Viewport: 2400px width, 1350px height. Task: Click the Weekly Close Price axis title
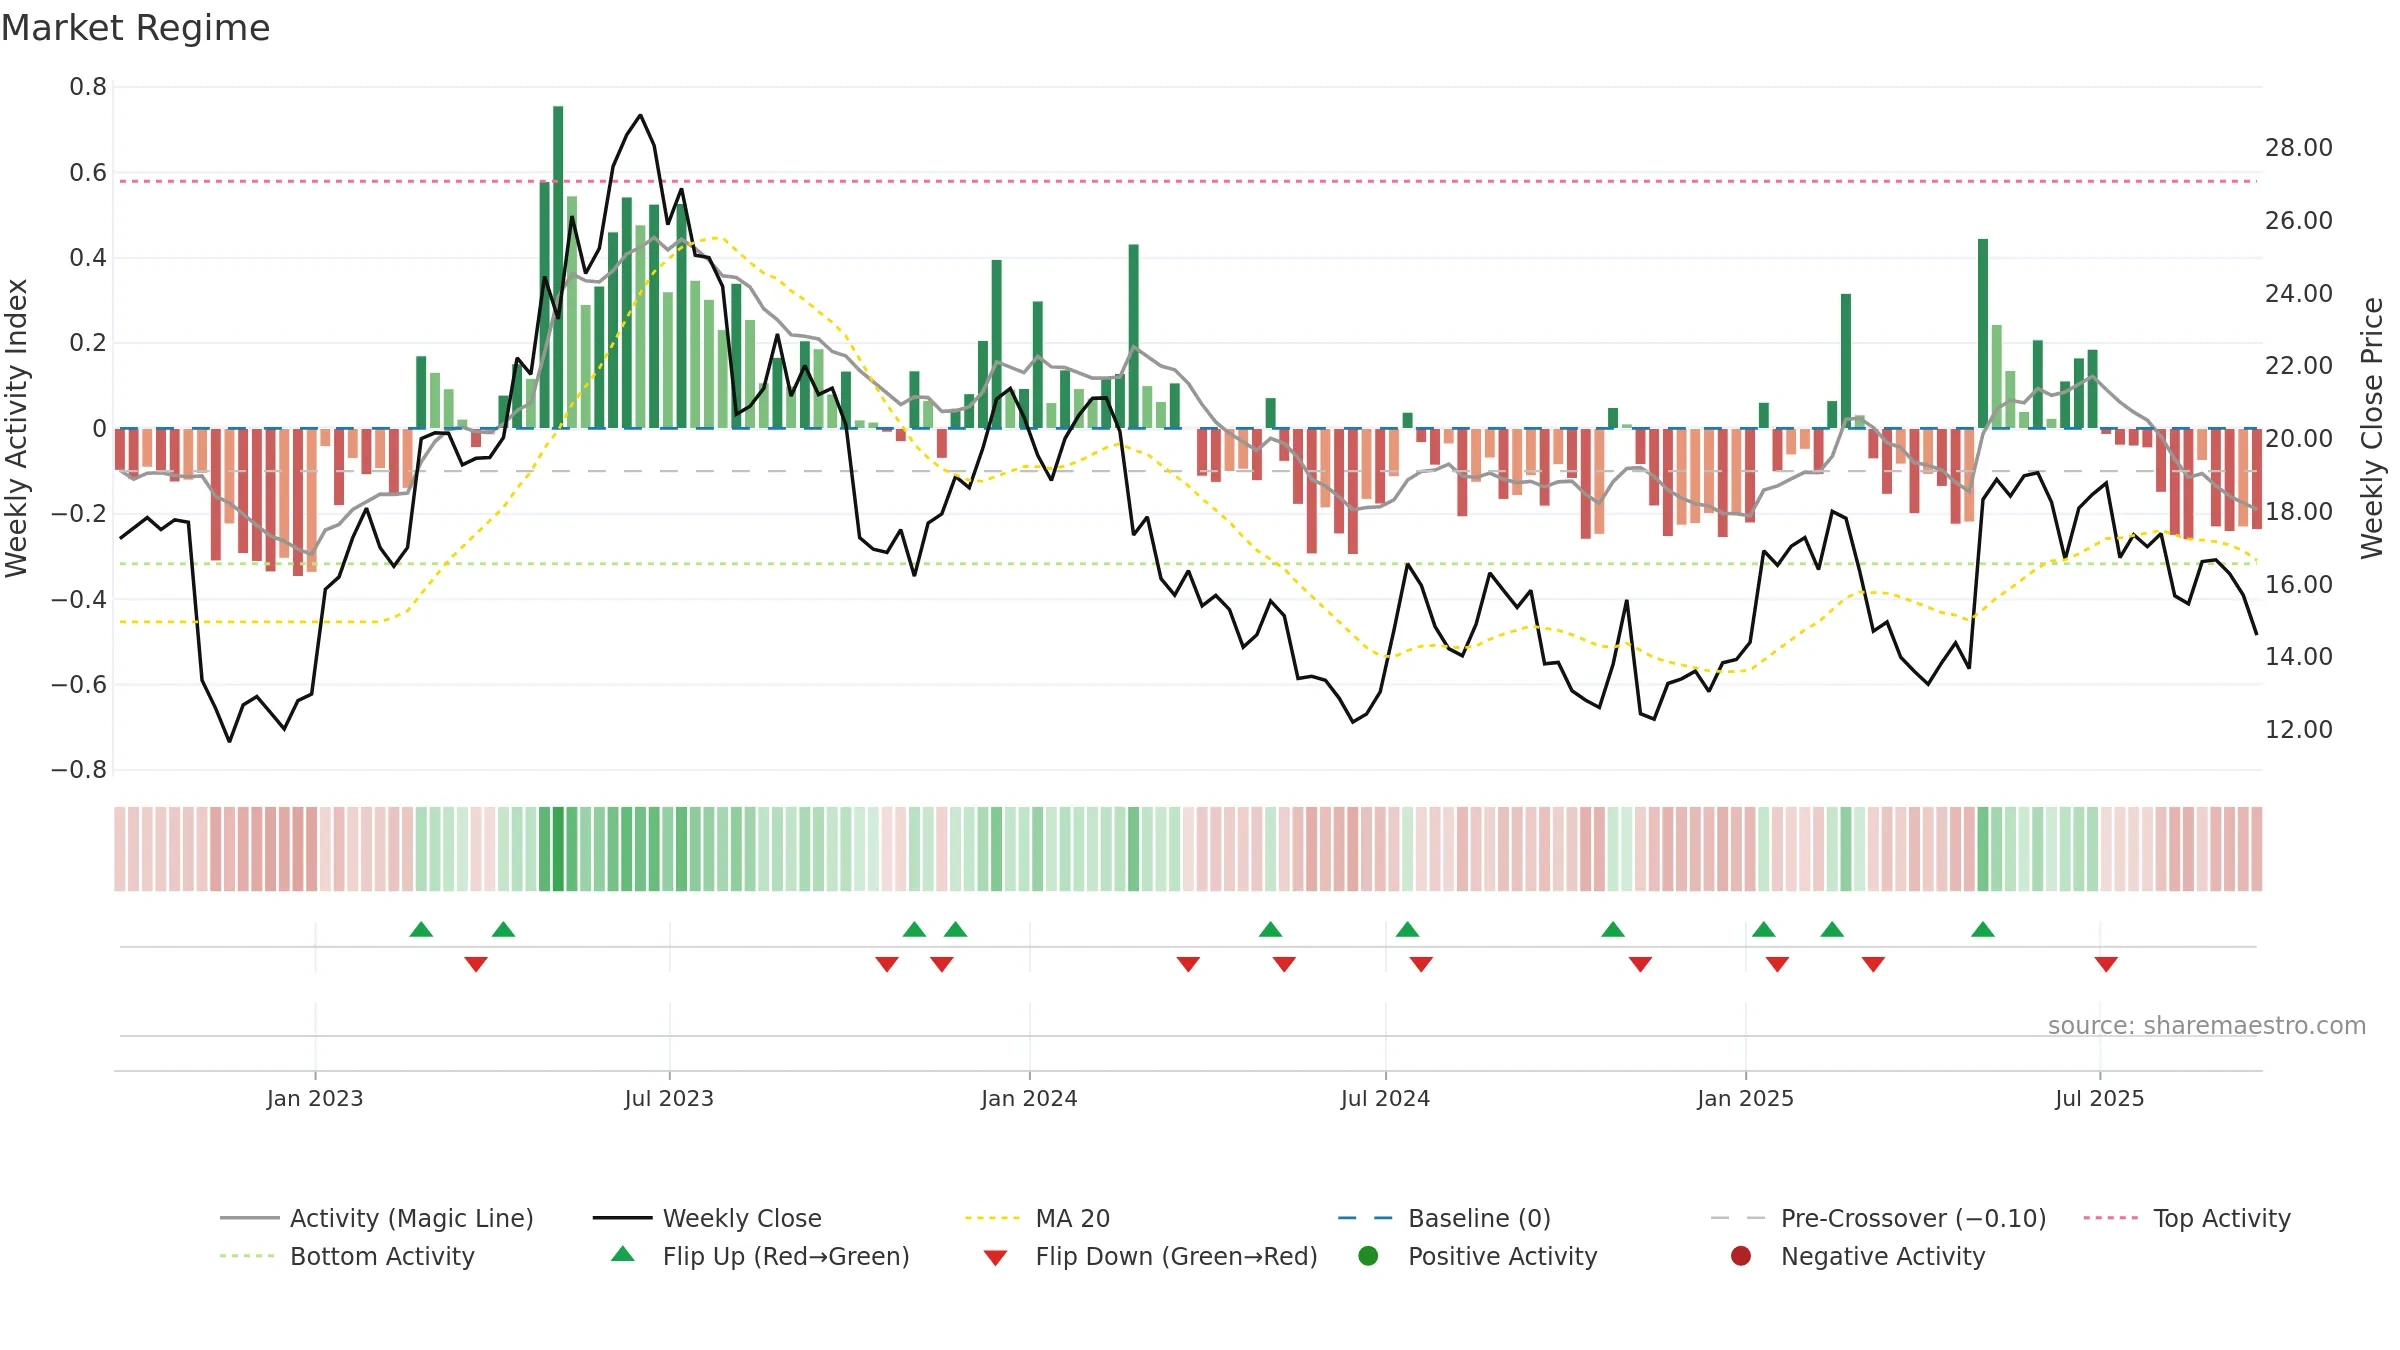pos(2372,428)
